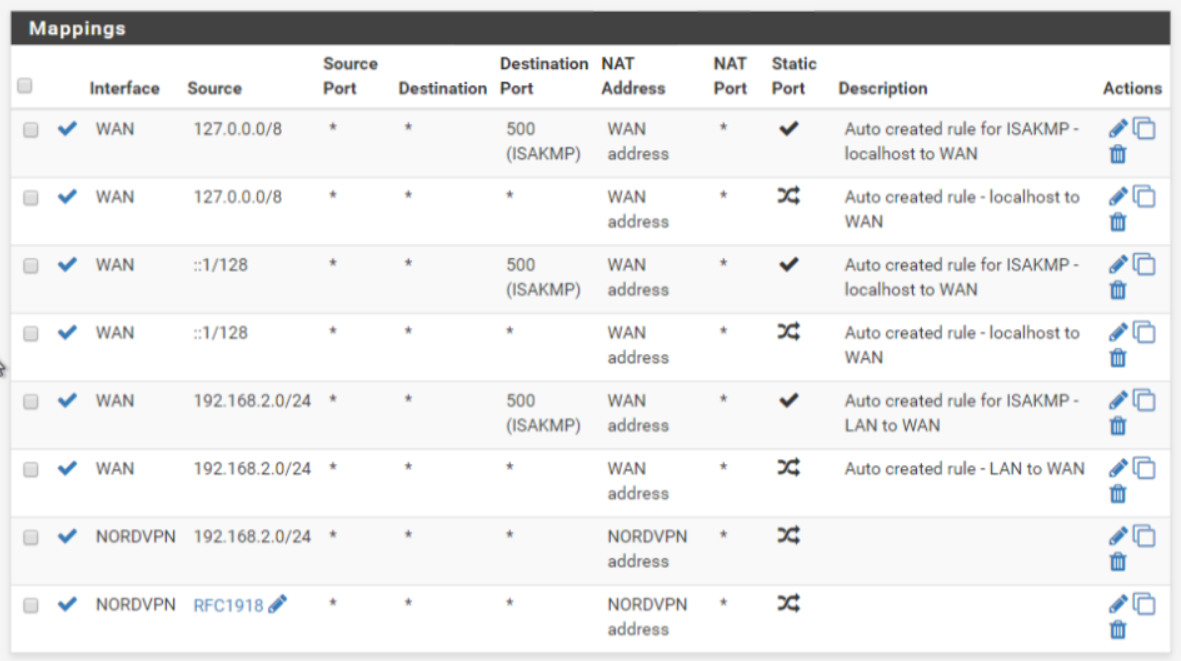Image resolution: width=1181 pixels, height=661 pixels.
Task: Copy the ::1/128 ISAKMP localhost mapping
Action: (x=1144, y=265)
